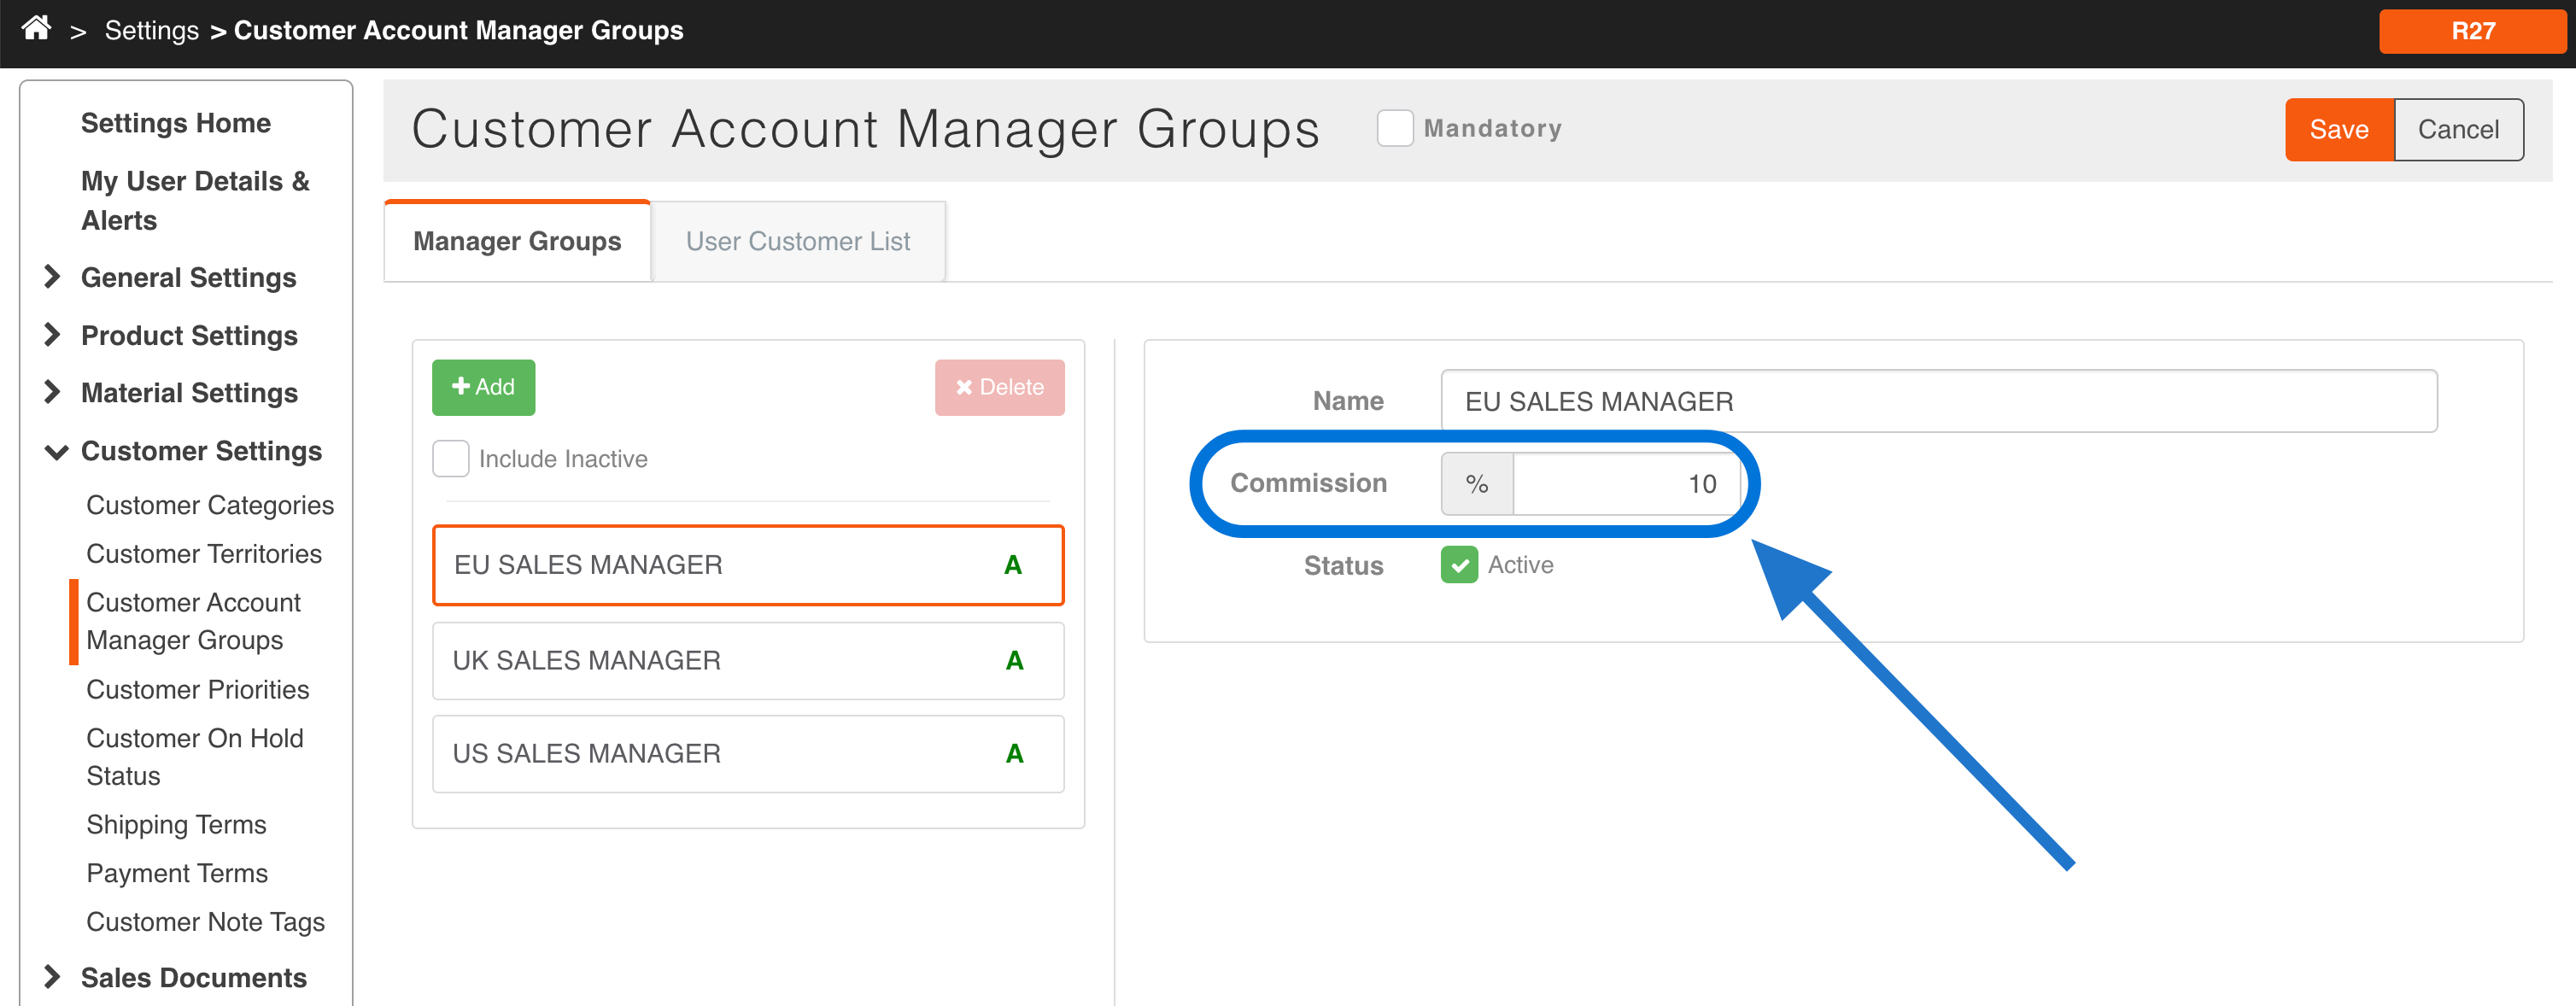This screenshot has width=2576, height=1006.
Task: Click the home icon in breadcrumb
Action: click(x=36, y=28)
